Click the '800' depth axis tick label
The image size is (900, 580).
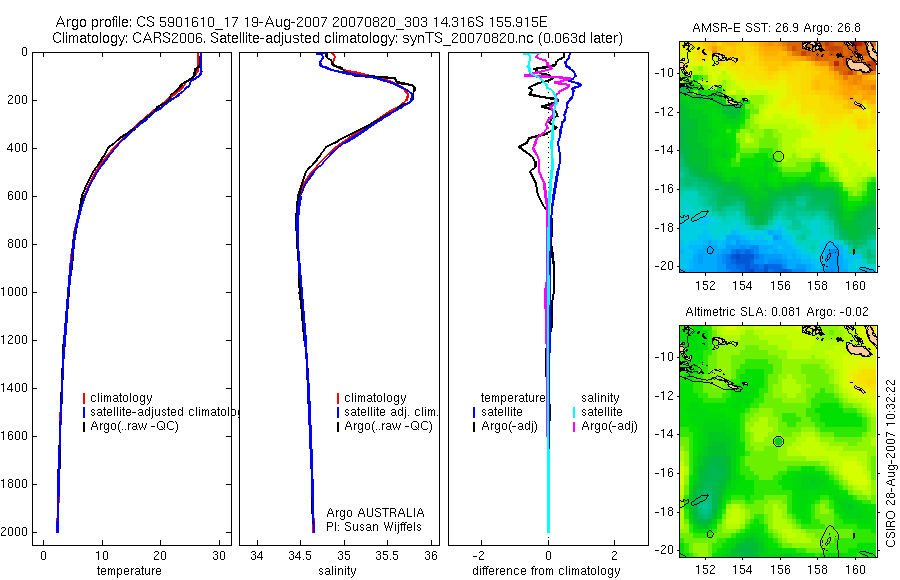(x=19, y=244)
